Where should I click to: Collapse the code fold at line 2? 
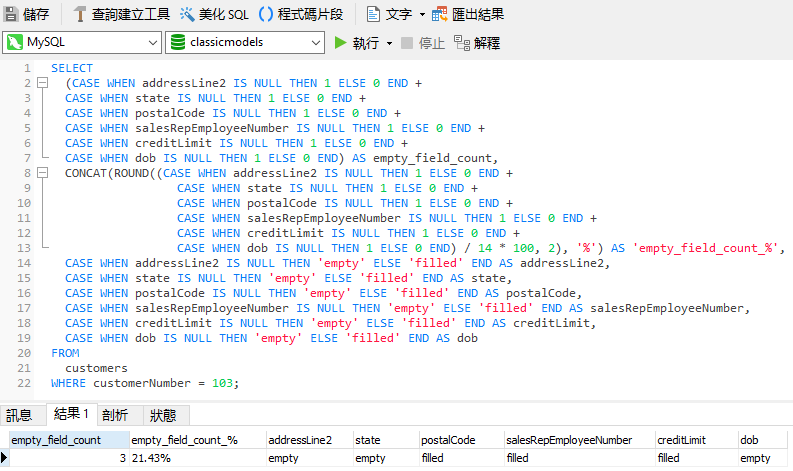click(x=42, y=83)
